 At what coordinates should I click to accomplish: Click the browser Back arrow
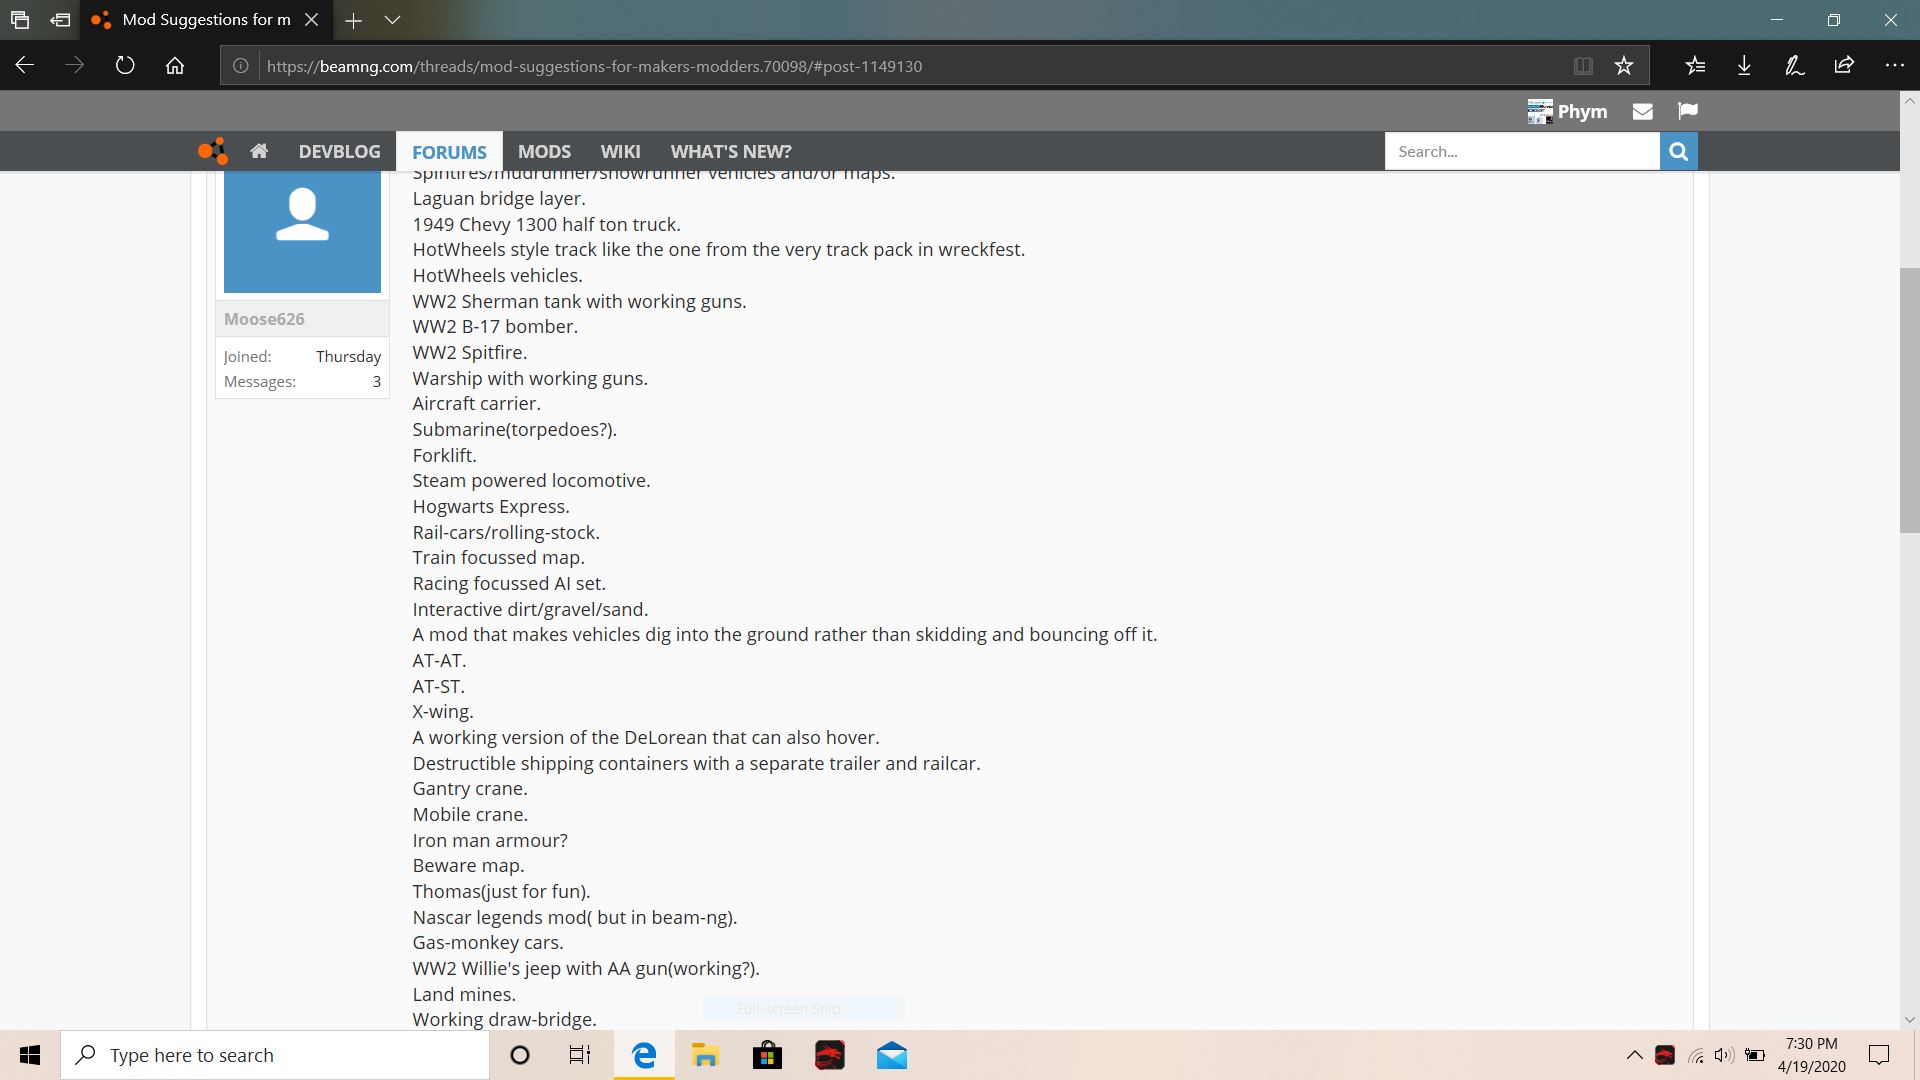point(25,66)
